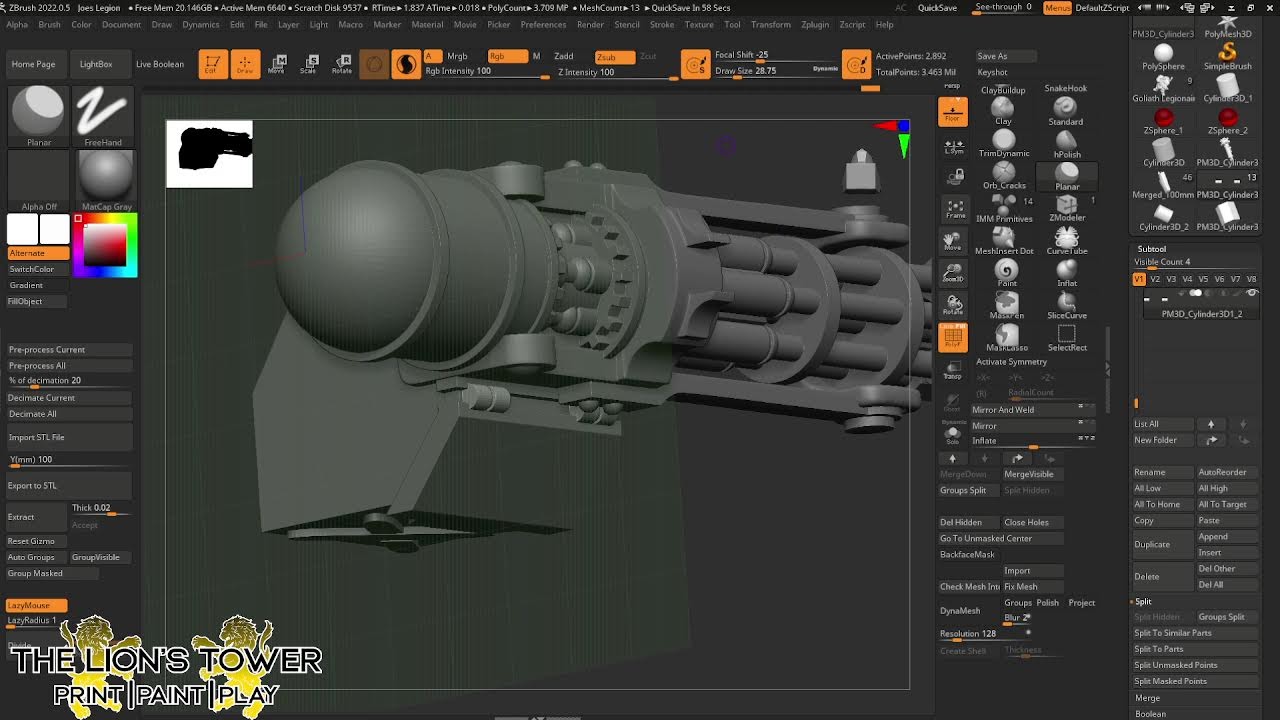The height and width of the screenshot is (720, 1280).
Task: Activate the Rotate tool in top shelf
Action: (x=342, y=64)
